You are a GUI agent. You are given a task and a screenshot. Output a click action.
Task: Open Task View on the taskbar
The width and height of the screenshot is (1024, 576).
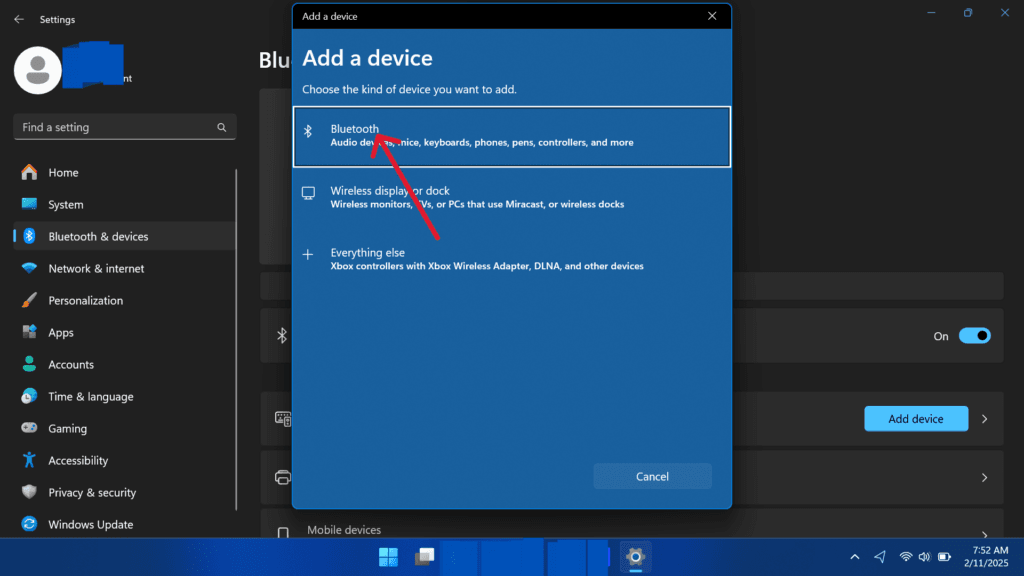pyautogui.click(x=424, y=557)
